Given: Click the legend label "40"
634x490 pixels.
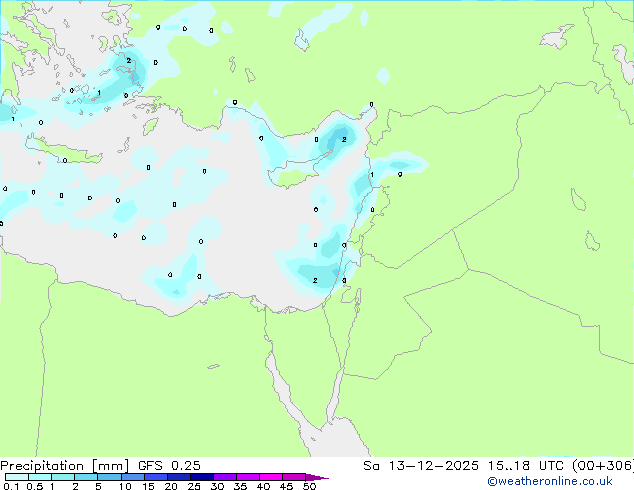Looking at the screenshot, I should point(263,486).
